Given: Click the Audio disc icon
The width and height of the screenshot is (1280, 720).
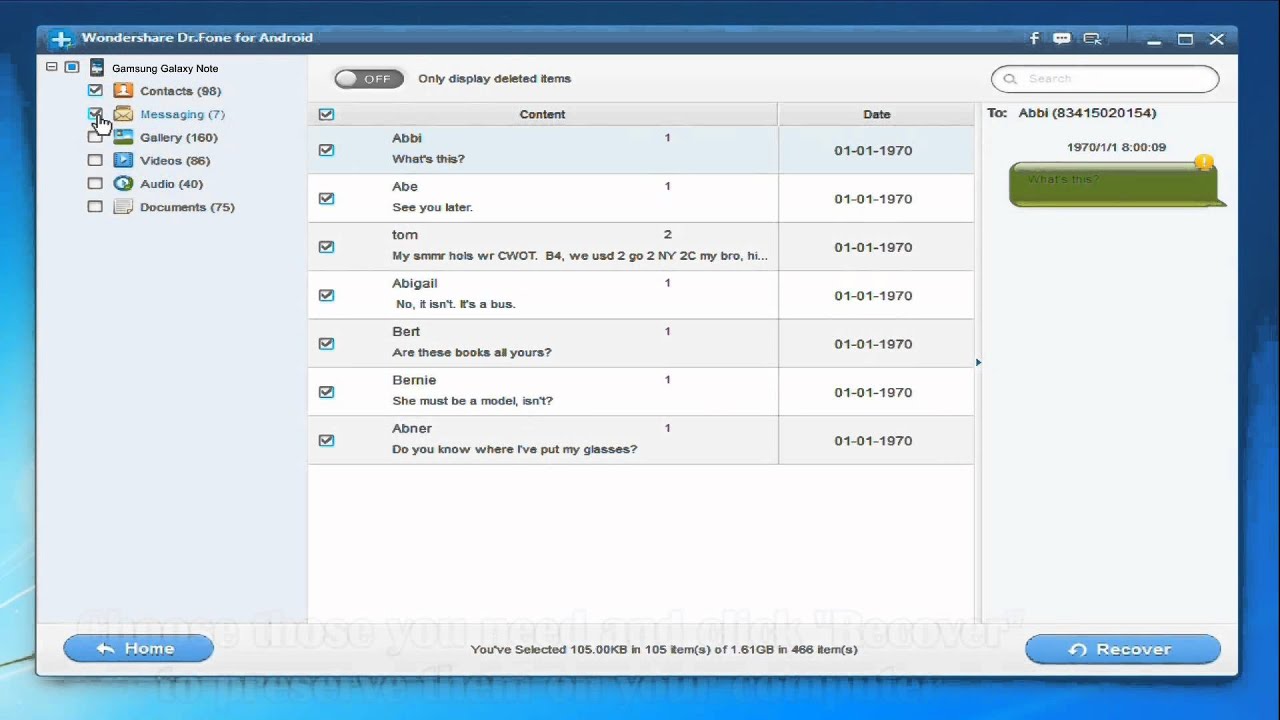Looking at the screenshot, I should click(x=123, y=184).
